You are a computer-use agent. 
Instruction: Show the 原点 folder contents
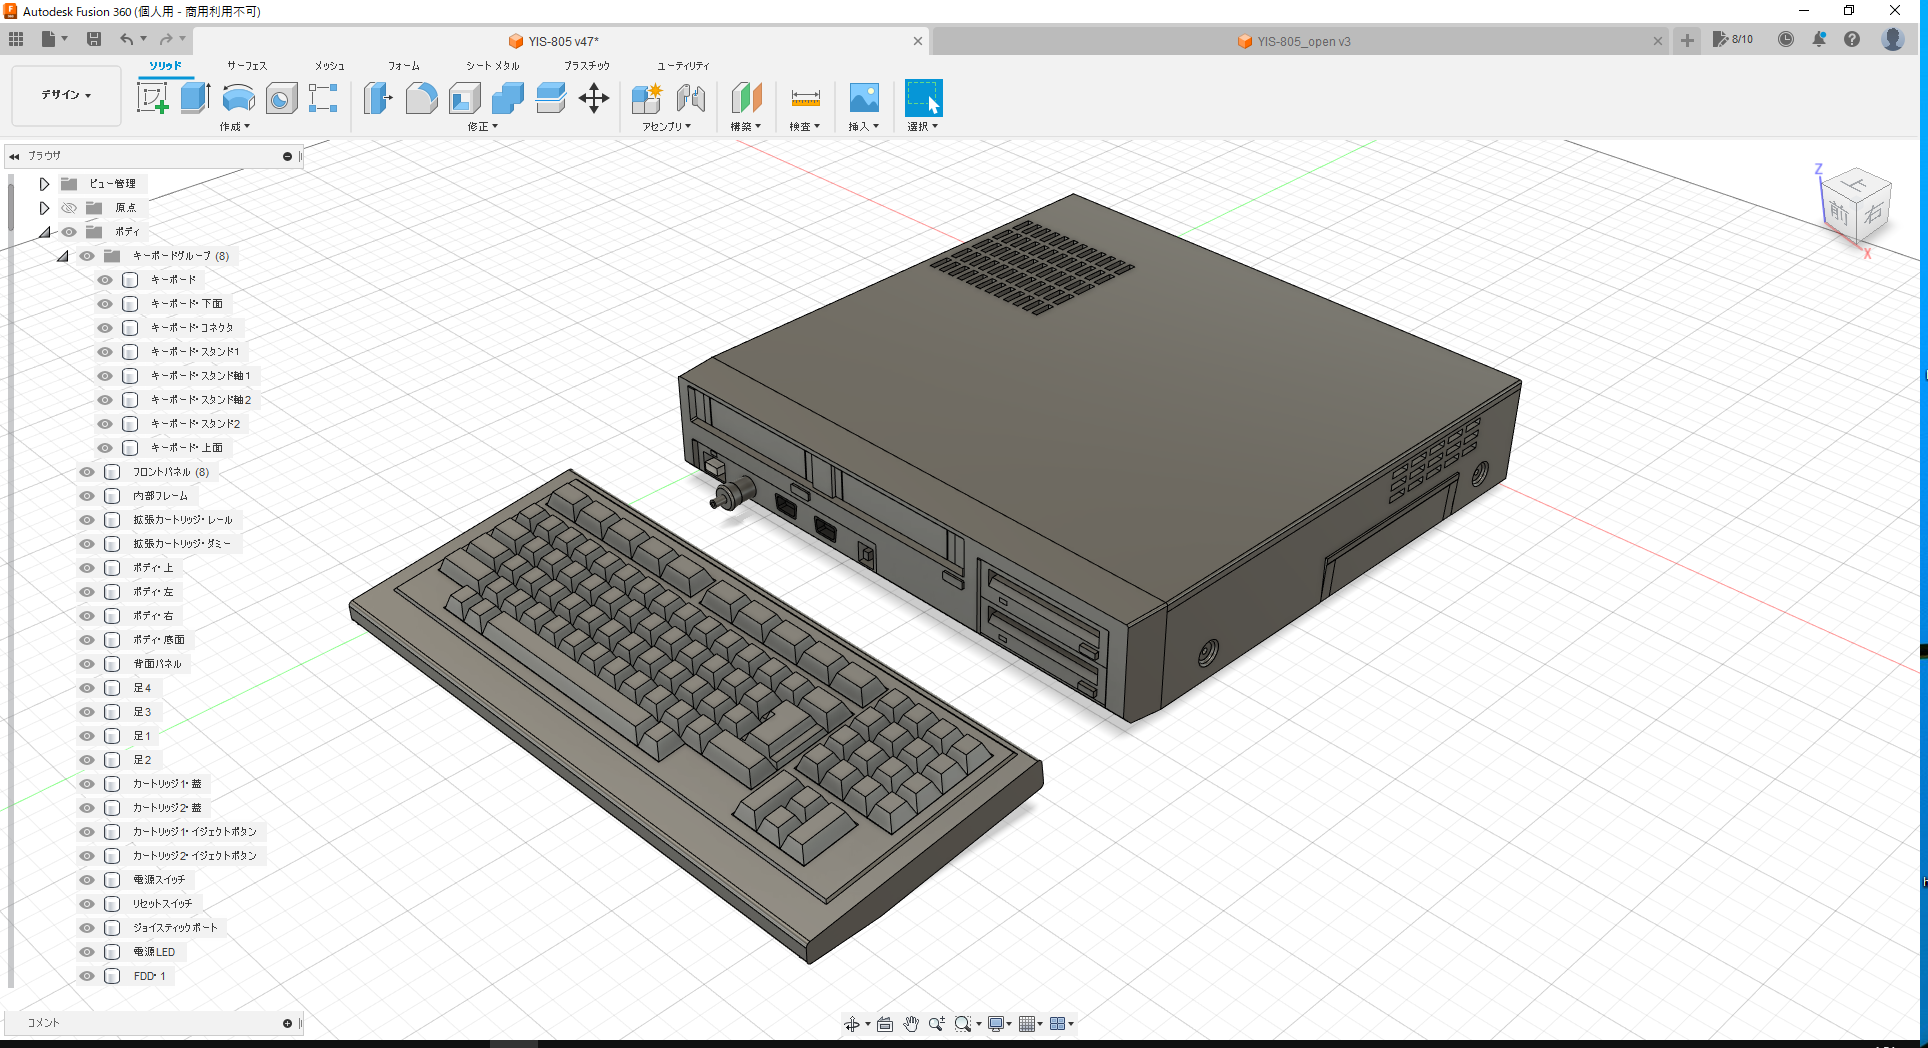point(44,207)
